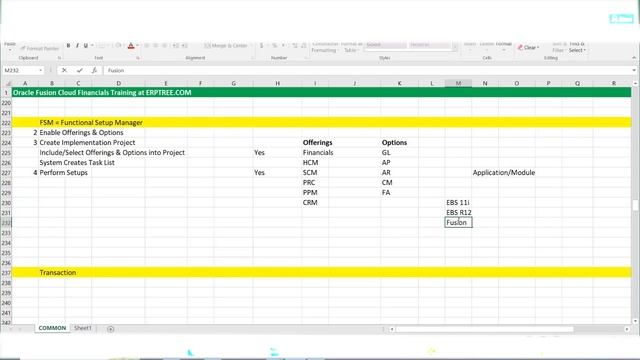Switch to the COMMON sheet tab
640x360 pixels.
52,328
